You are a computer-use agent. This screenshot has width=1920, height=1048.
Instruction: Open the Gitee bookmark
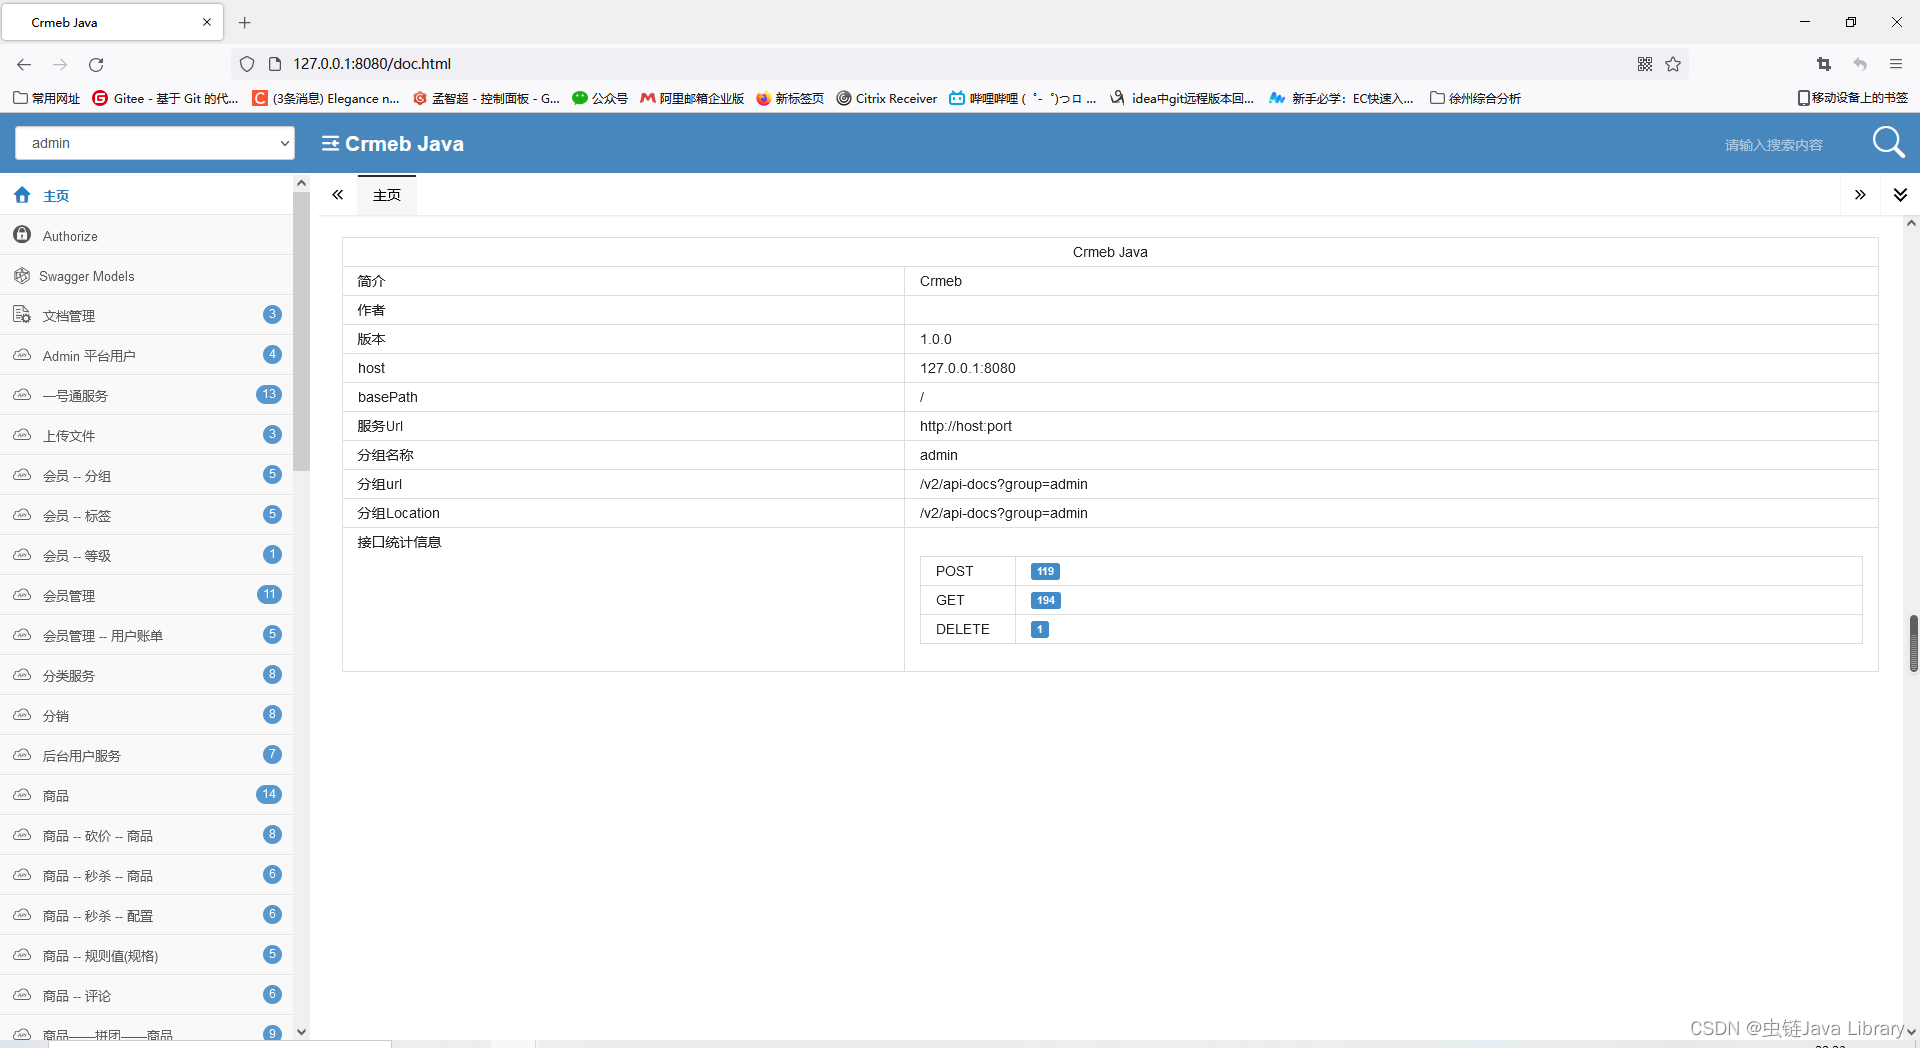[x=166, y=98]
